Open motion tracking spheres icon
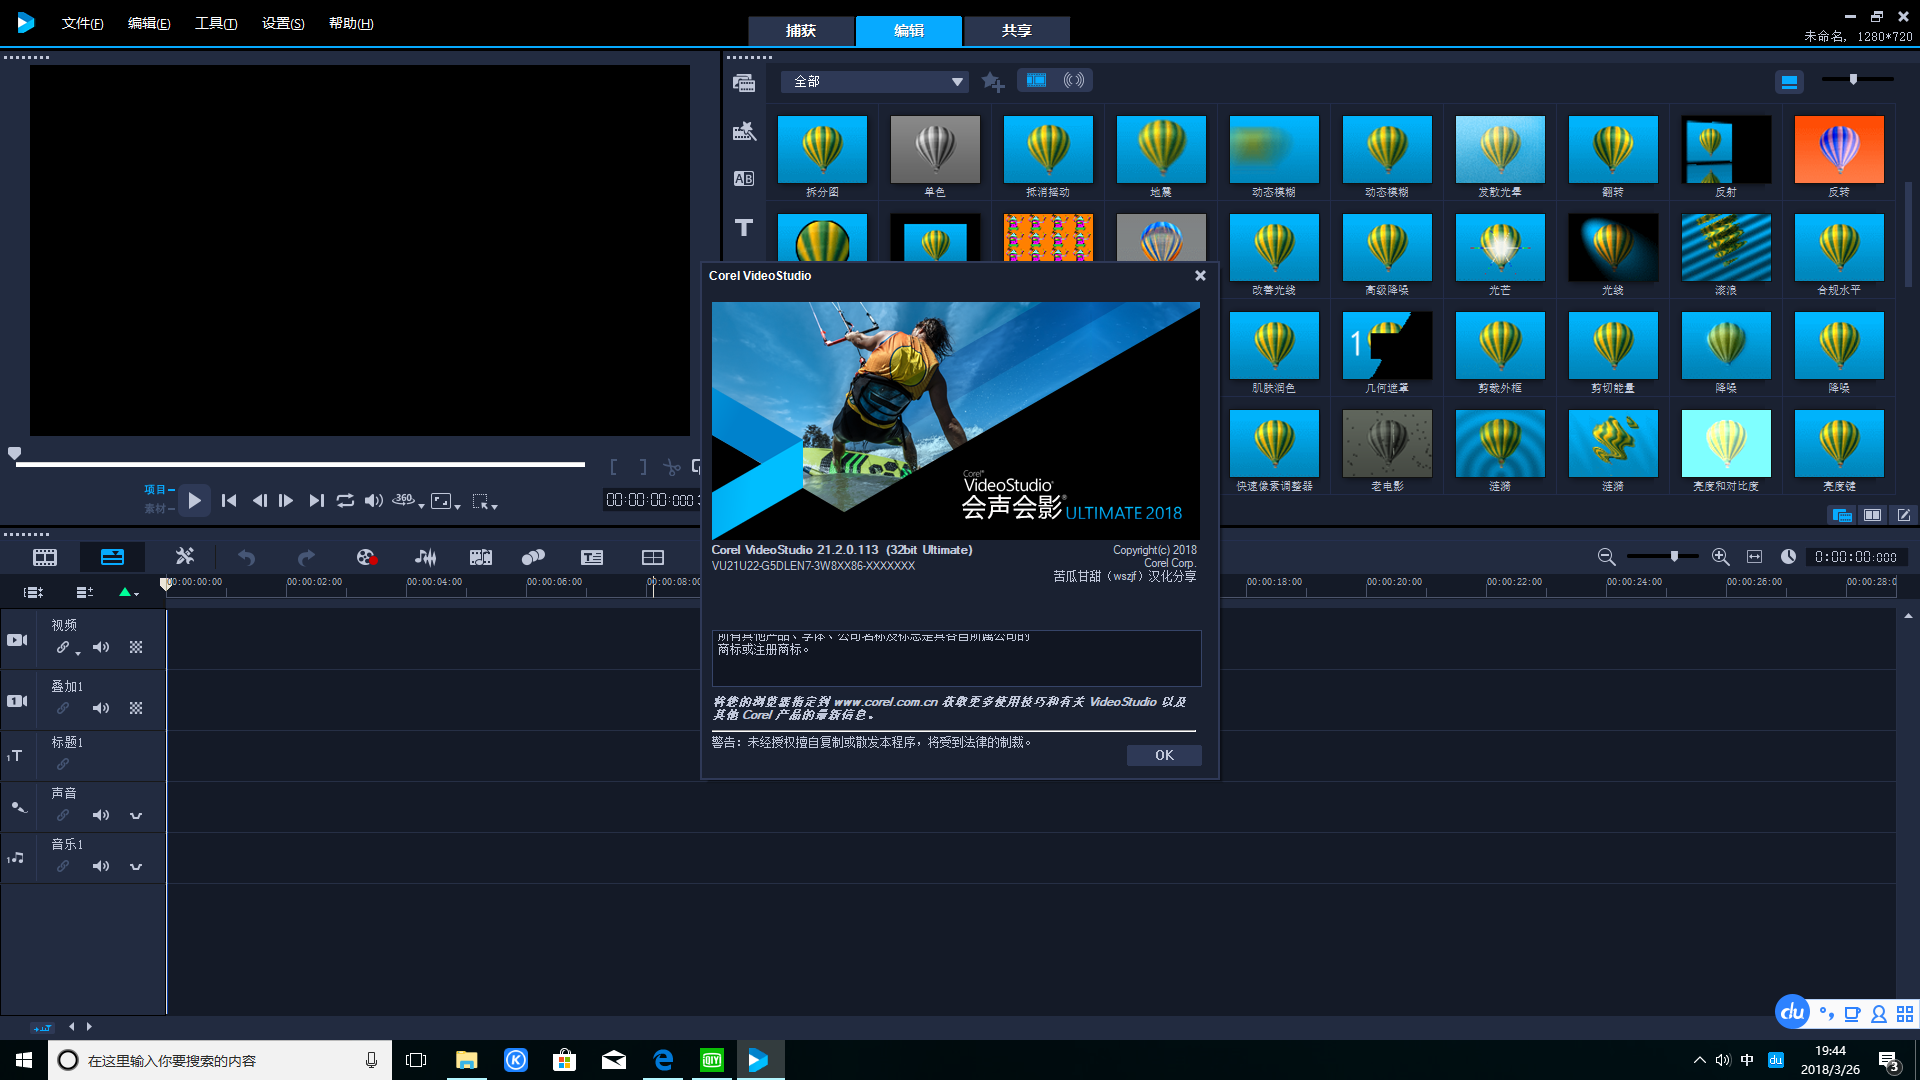This screenshot has height=1080, width=1920. [x=534, y=557]
